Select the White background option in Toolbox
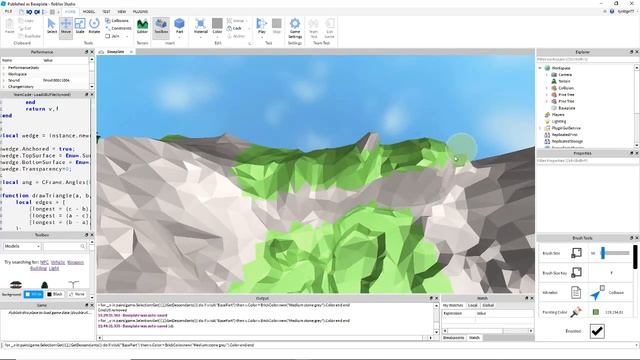The height and width of the screenshot is (360, 640). click(x=33, y=294)
